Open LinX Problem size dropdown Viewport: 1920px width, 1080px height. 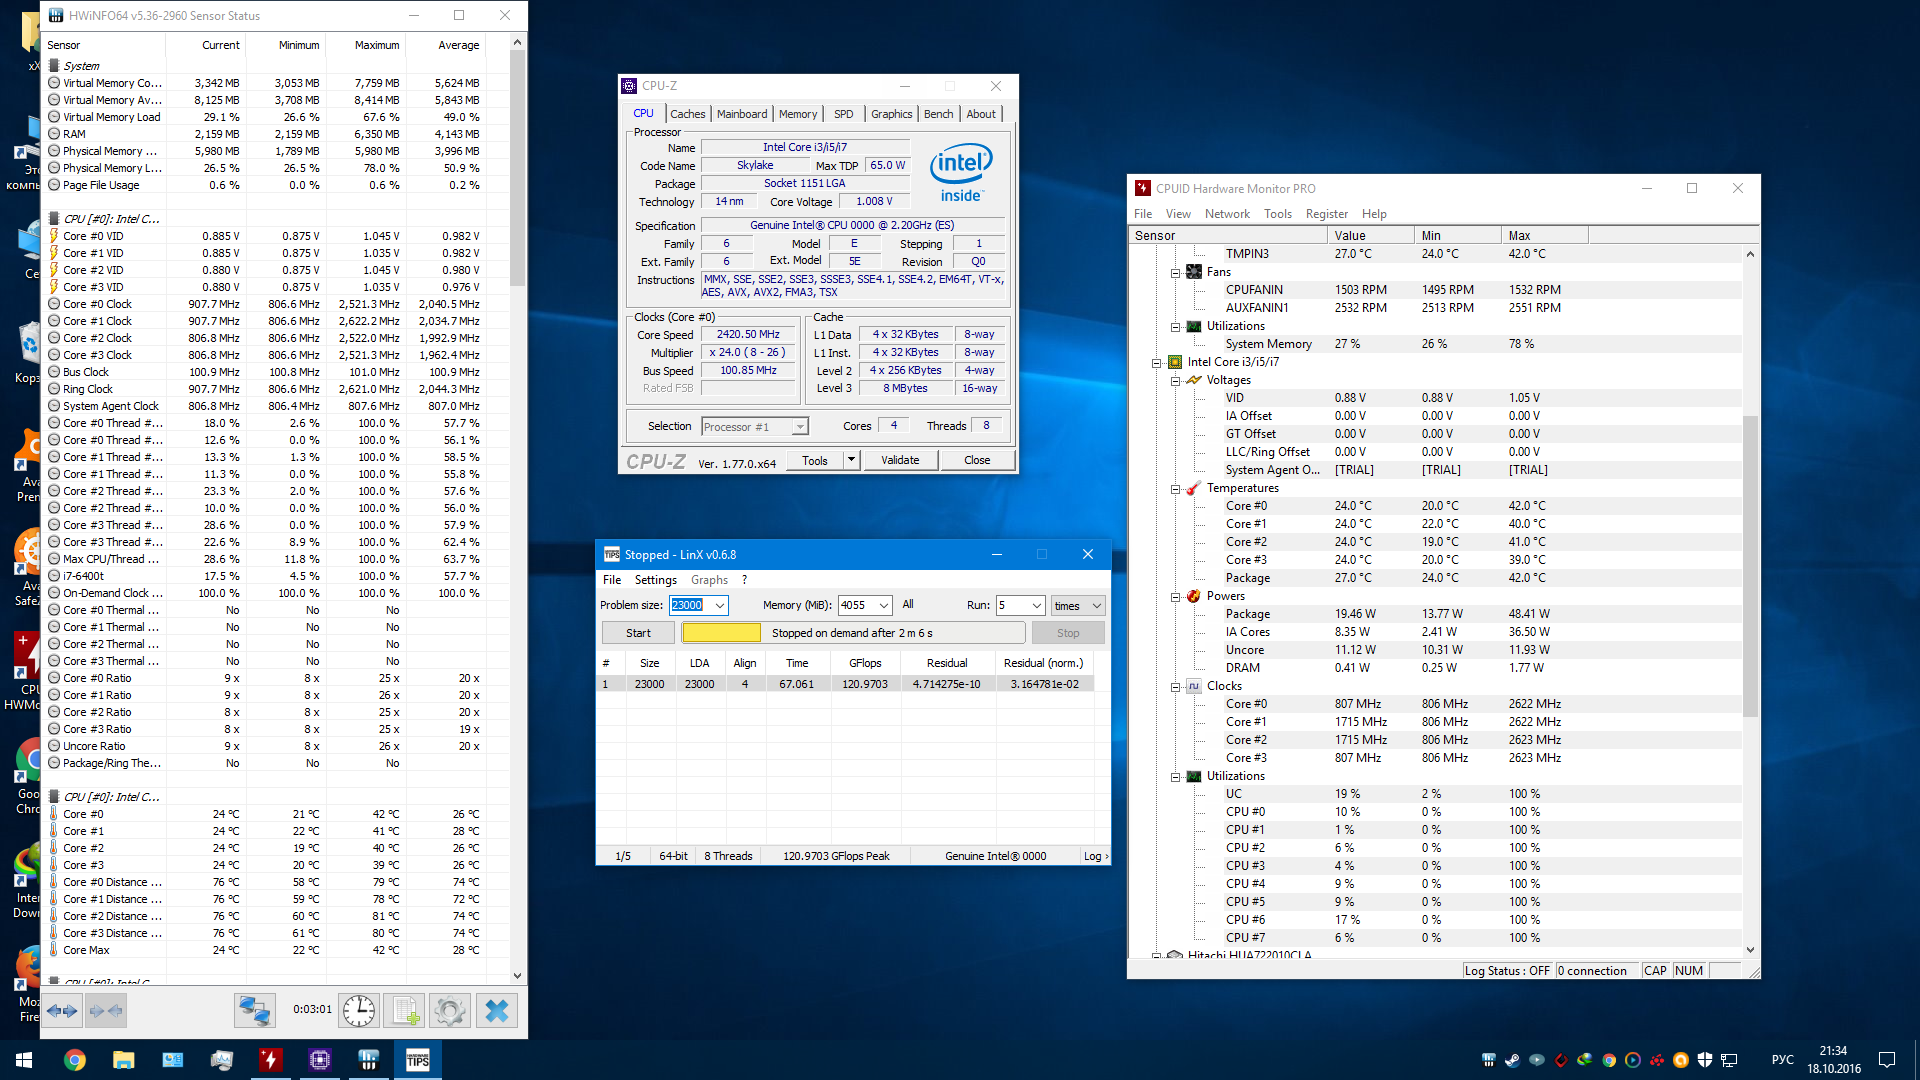(719, 606)
